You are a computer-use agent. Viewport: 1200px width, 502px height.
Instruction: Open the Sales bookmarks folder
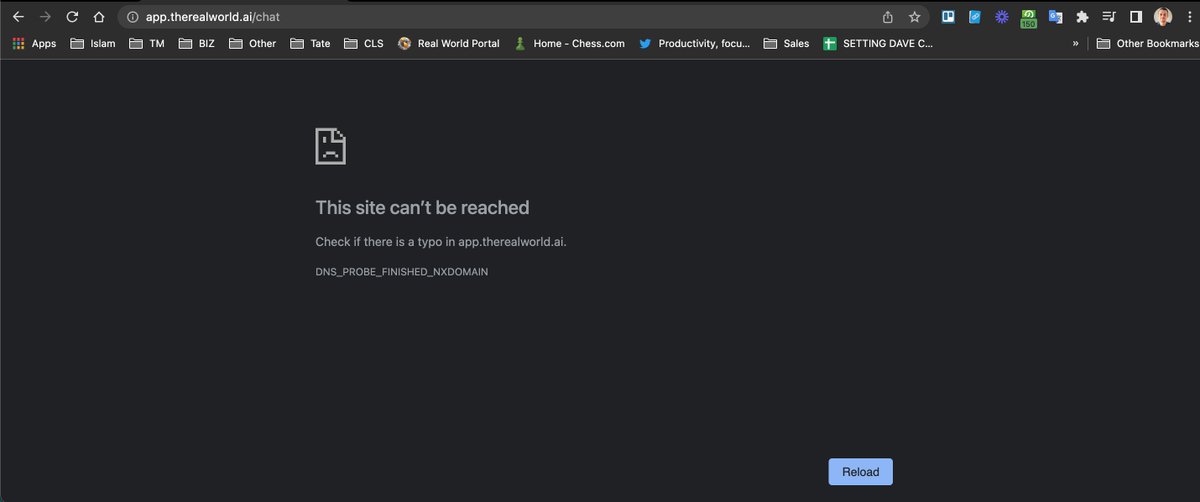(786, 44)
